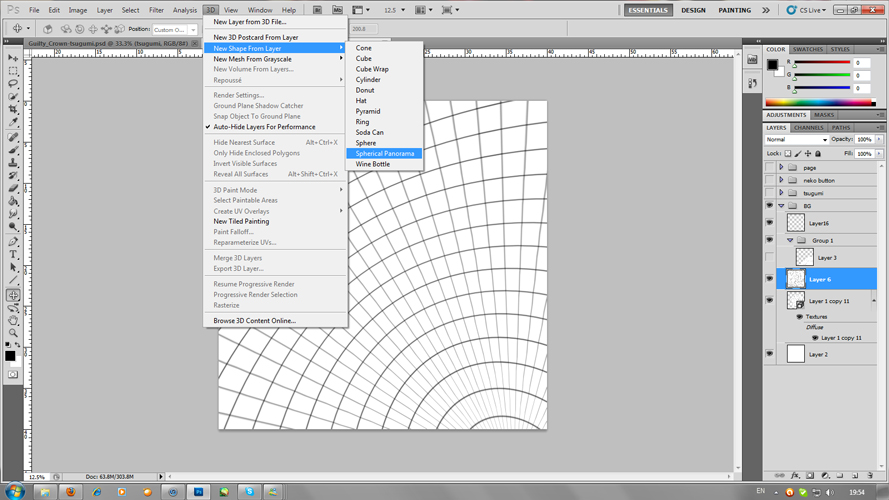Show the neko button group
This screenshot has height=500, width=889.
click(x=769, y=180)
